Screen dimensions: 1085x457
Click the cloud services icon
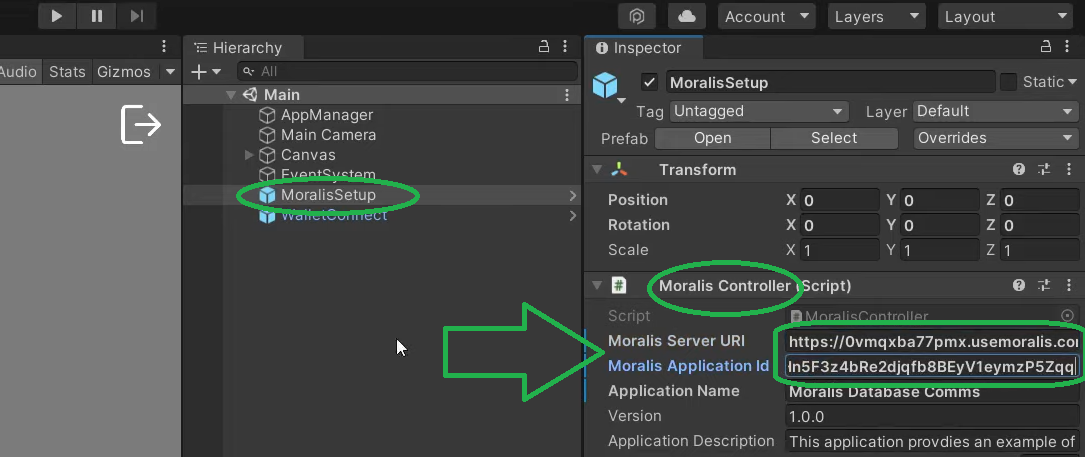pyautogui.click(x=687, y=16)
